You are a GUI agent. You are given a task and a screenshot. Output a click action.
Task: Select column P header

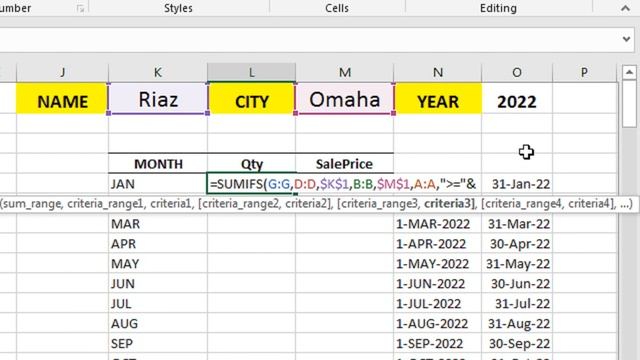(584, 72)
